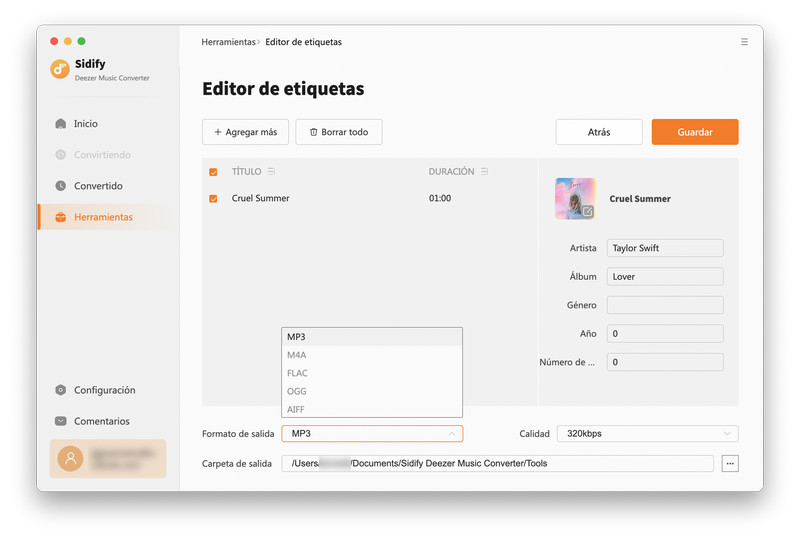This screenshot has width=800, height=540.
Task: Click the Inicio home icon
Action: (61, 124)
